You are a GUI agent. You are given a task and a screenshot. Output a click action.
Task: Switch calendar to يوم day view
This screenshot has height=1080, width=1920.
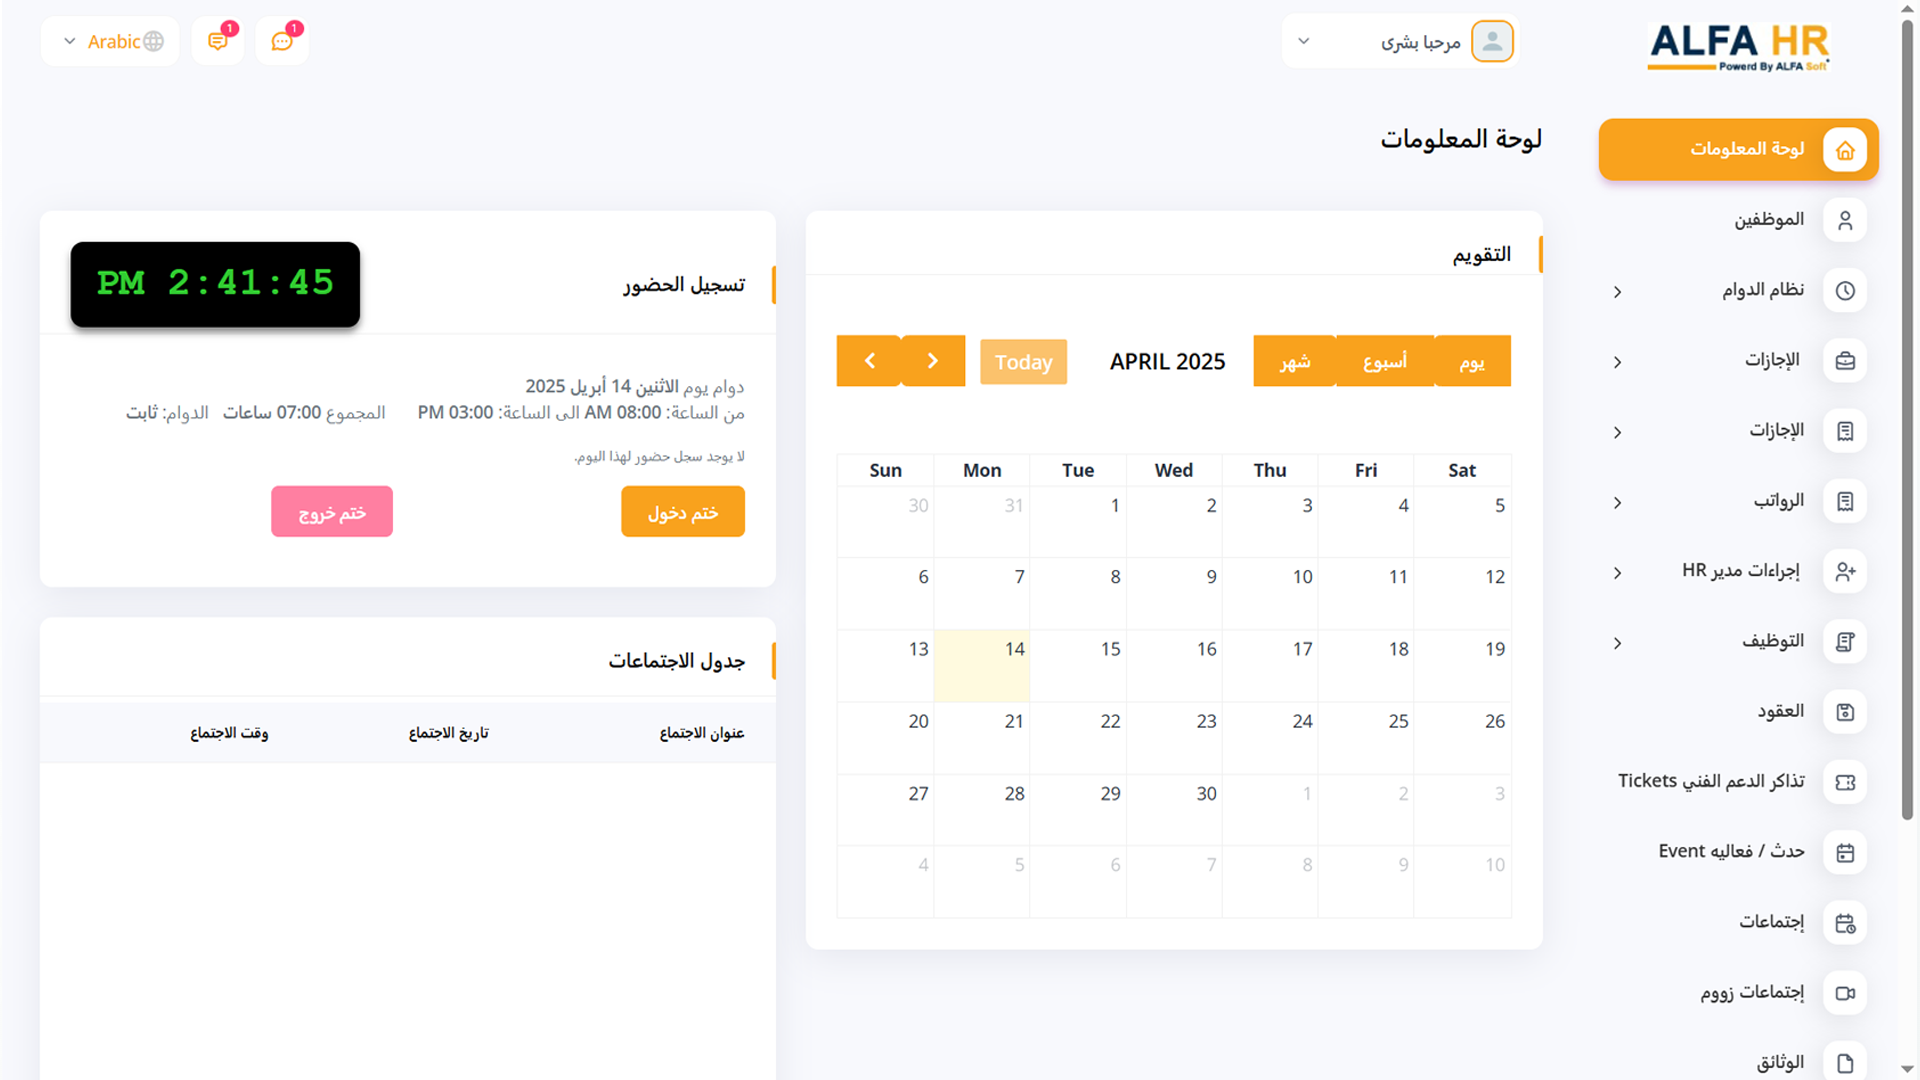1471,361
